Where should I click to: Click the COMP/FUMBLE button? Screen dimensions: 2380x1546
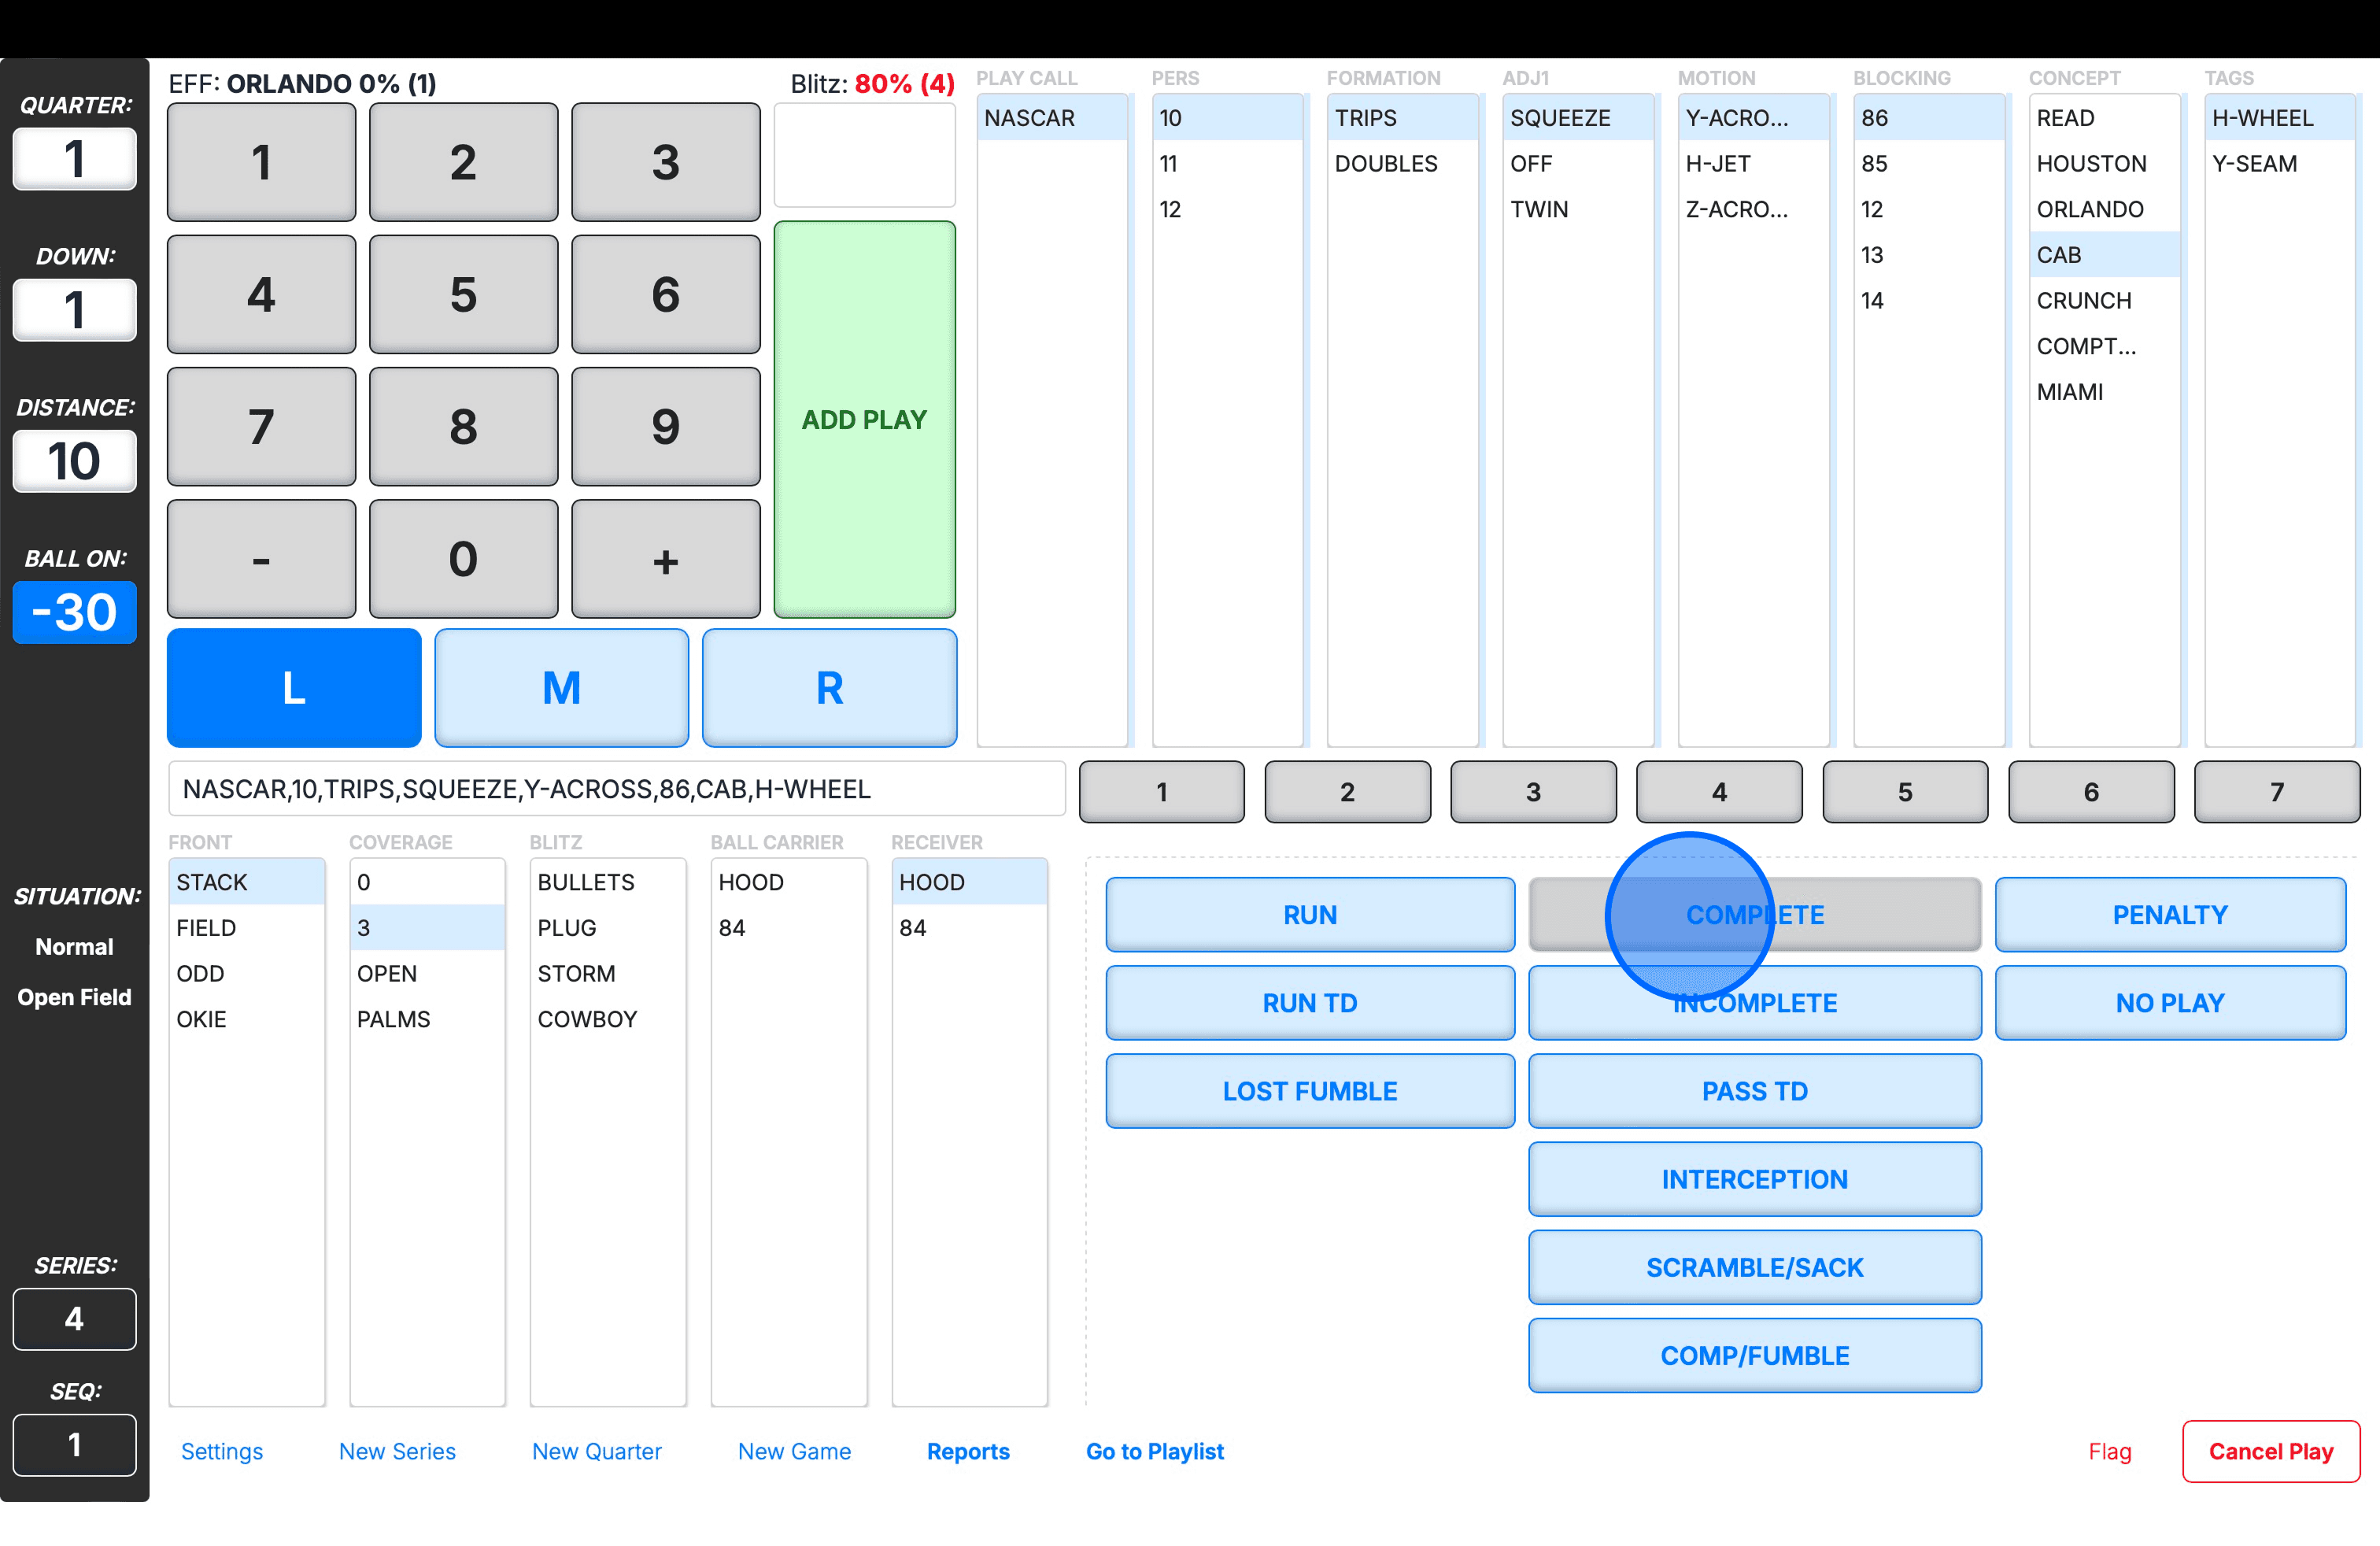[x=1755, y=1356]
